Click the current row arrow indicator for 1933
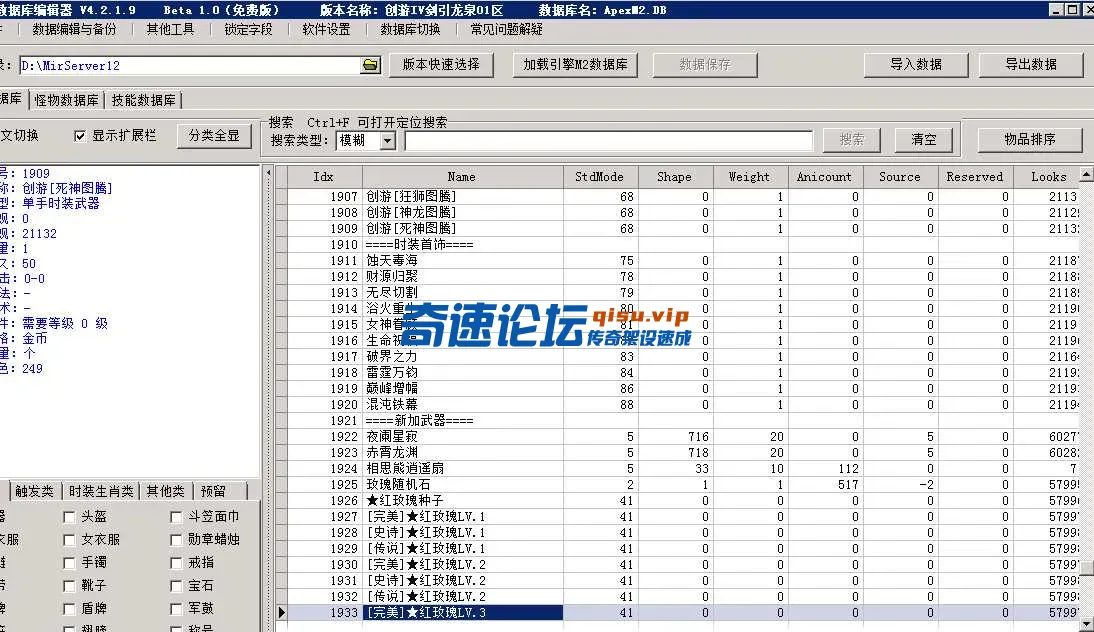The height and width of the screenshot is (632, 1094). 281,612
